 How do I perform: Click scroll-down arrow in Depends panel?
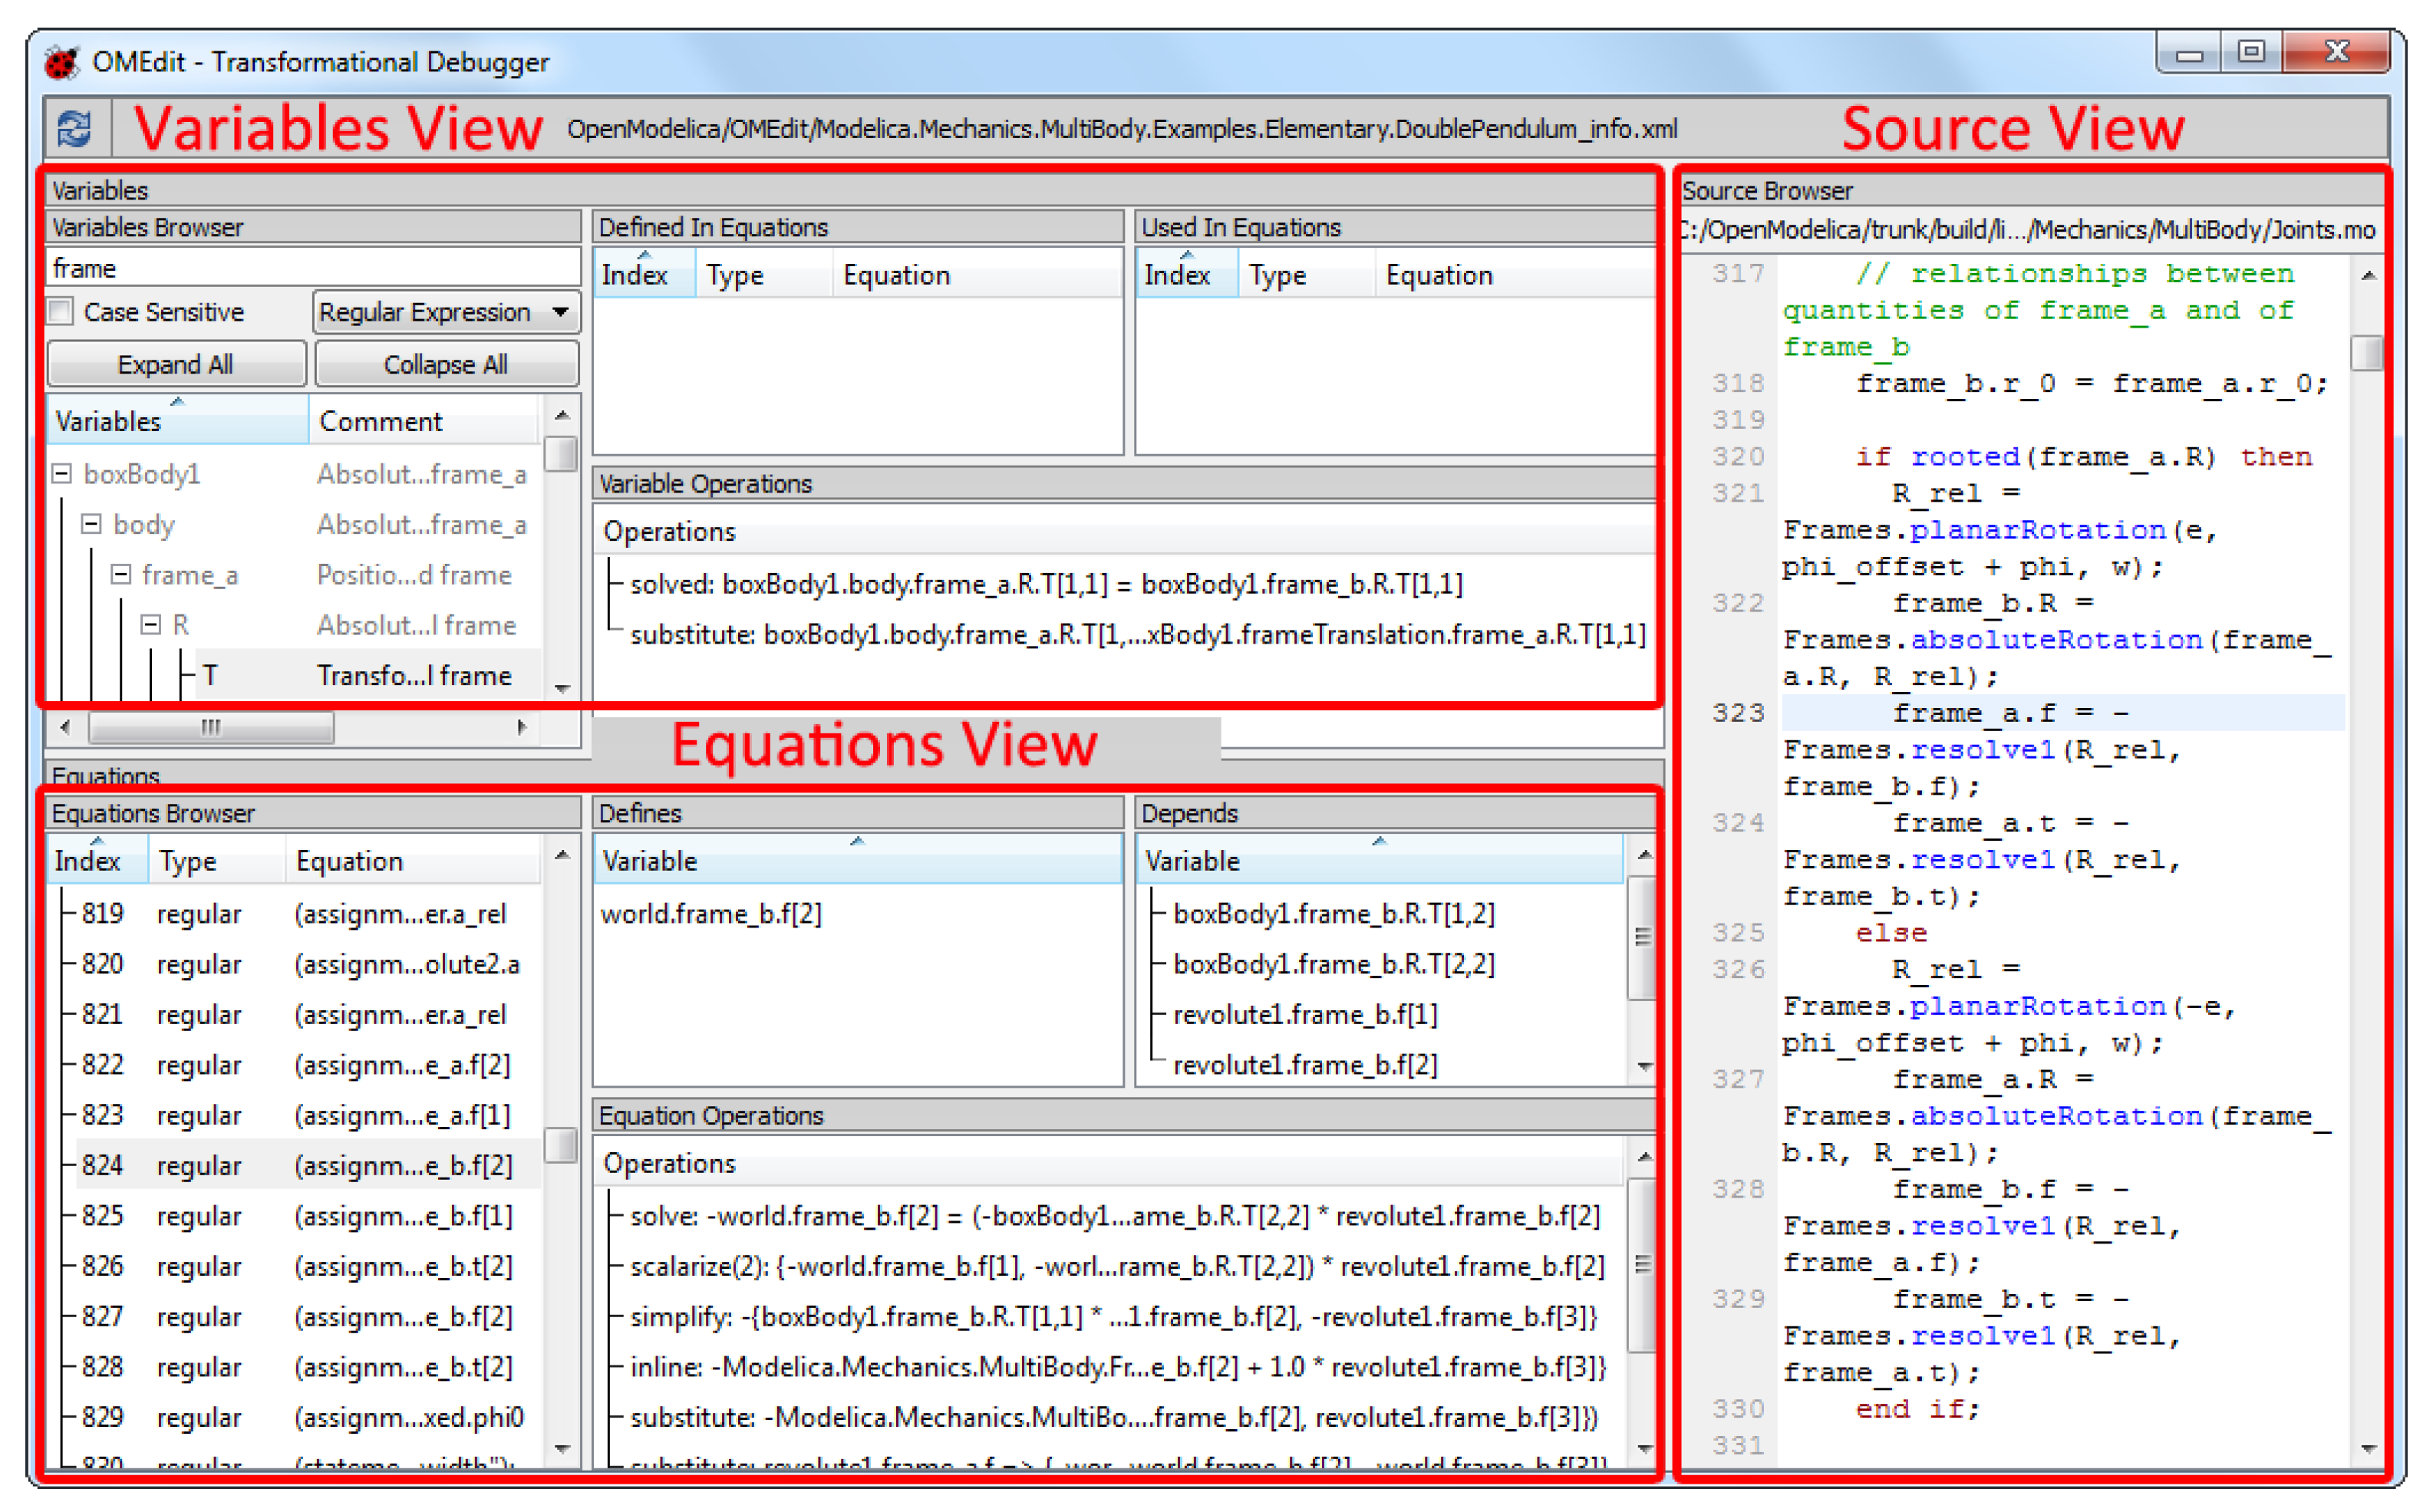click(x=1644, y=1067)
